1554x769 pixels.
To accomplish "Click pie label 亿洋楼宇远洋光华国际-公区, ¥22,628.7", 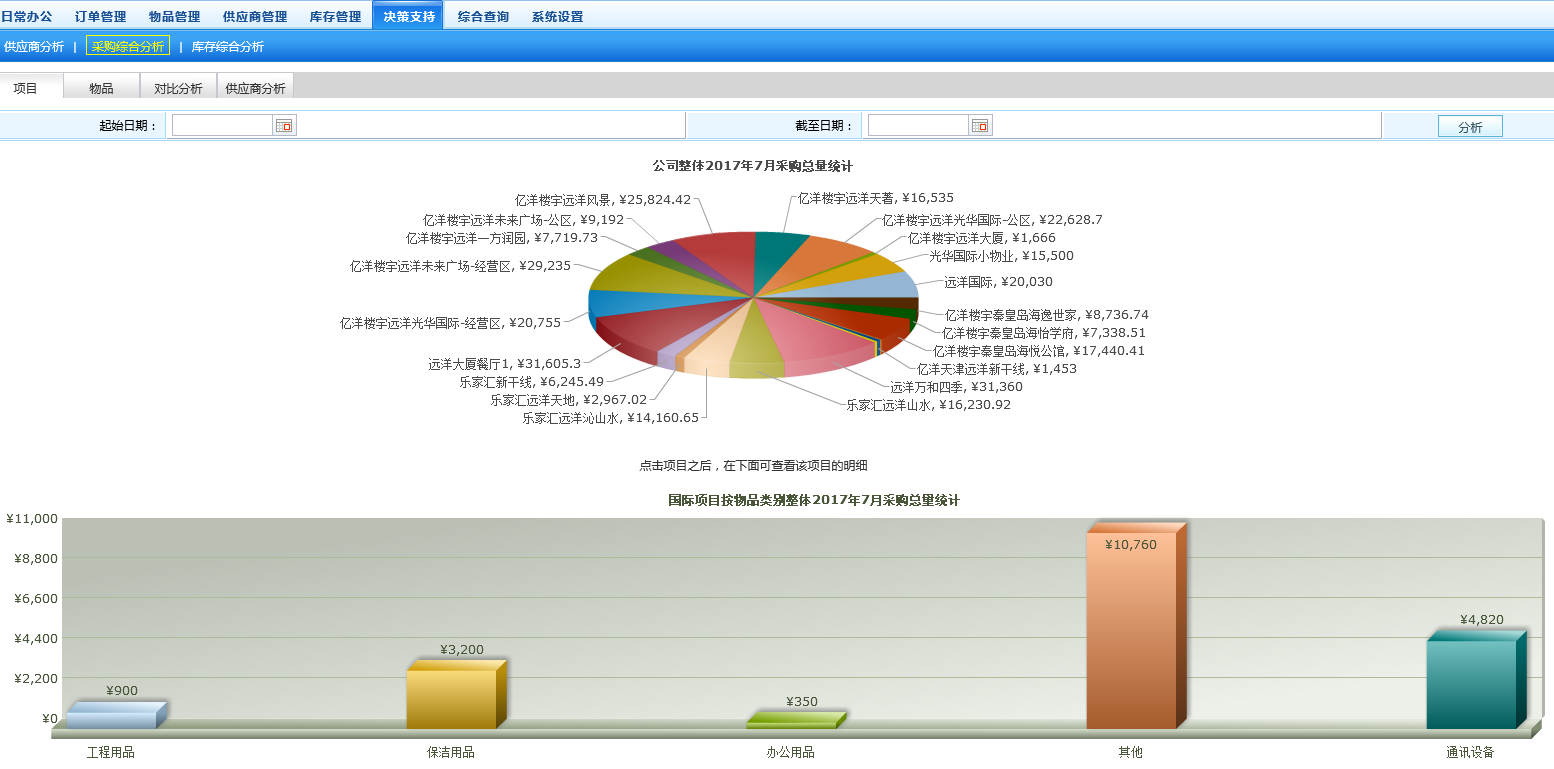I will [x=992, y=220].
